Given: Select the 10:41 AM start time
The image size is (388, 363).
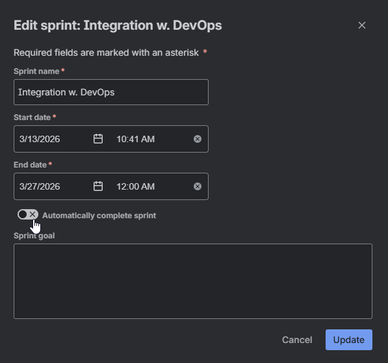Looking at the screenshot, I should (x=135, y=139).
